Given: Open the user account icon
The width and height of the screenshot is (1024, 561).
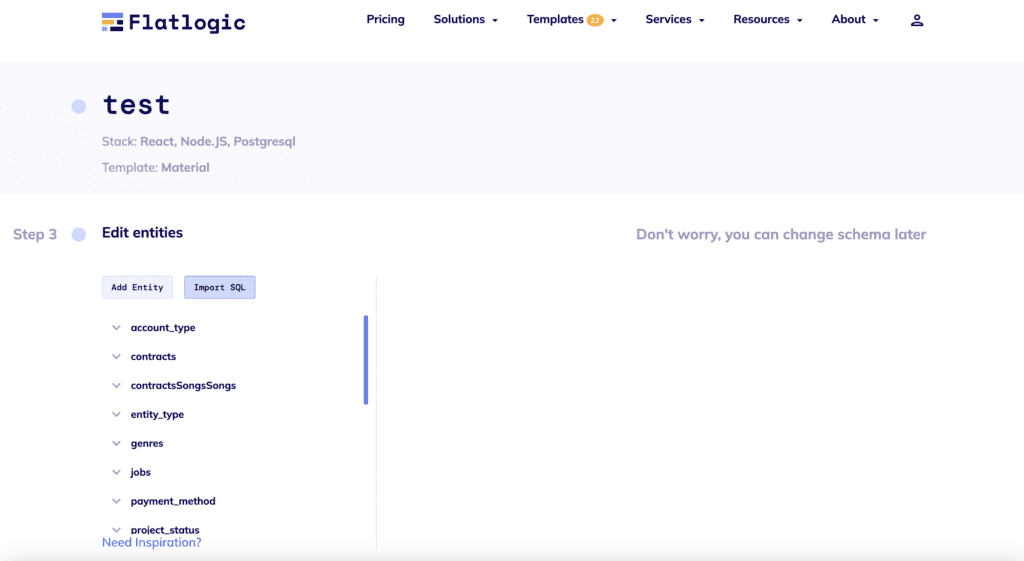Looking at the screenshot, I should (917, 20).
